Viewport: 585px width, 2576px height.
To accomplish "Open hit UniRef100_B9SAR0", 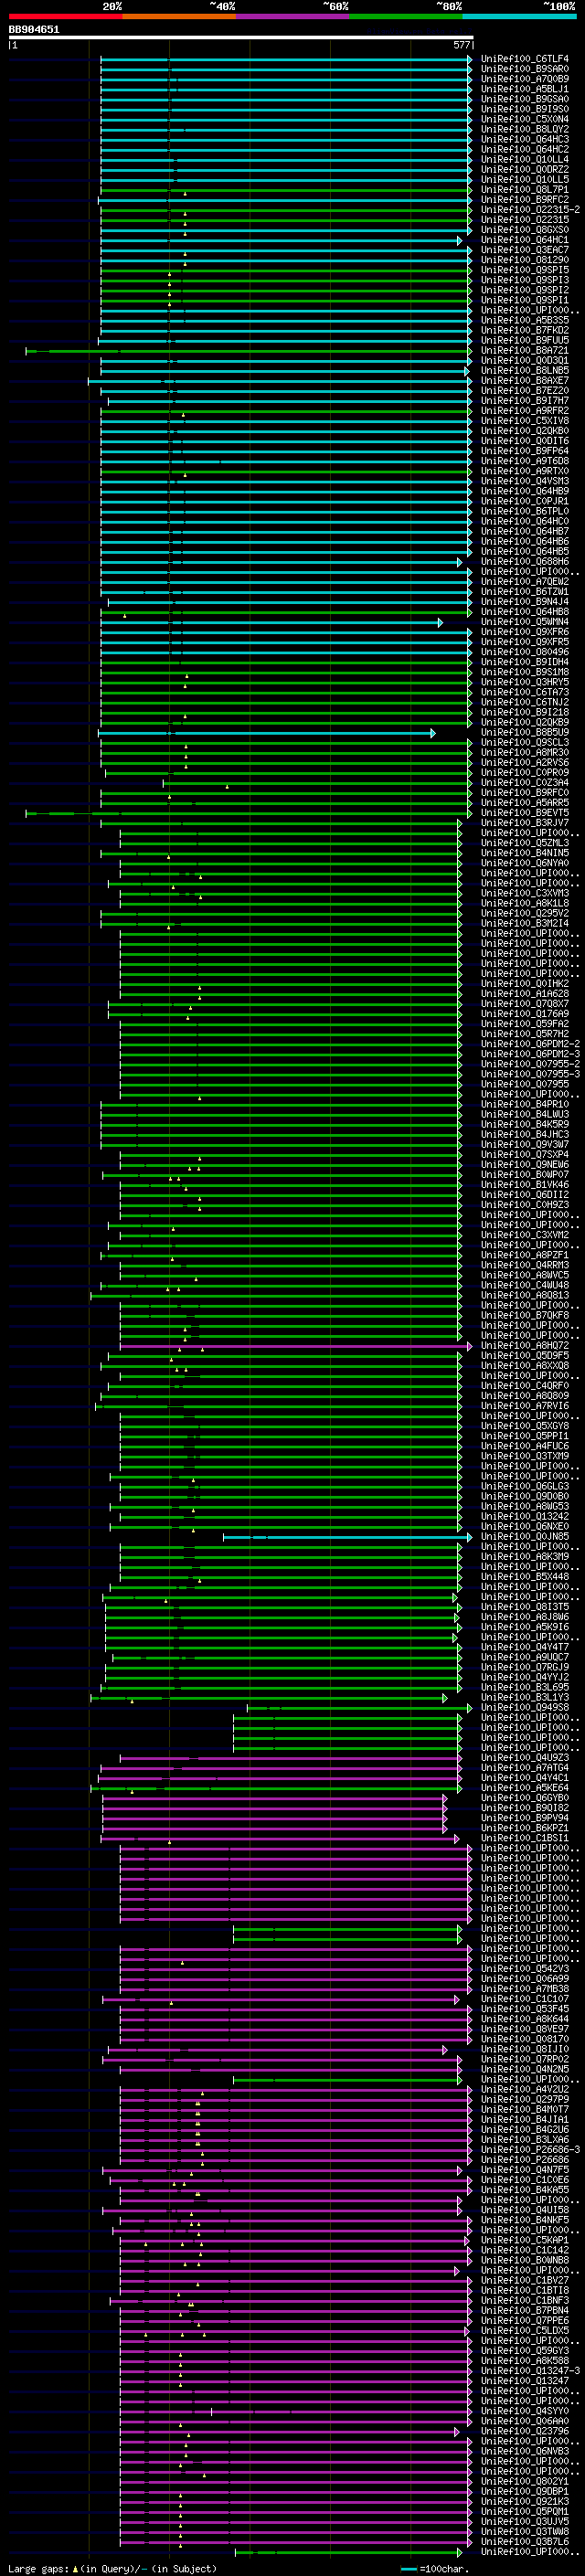I will point(524,69).
